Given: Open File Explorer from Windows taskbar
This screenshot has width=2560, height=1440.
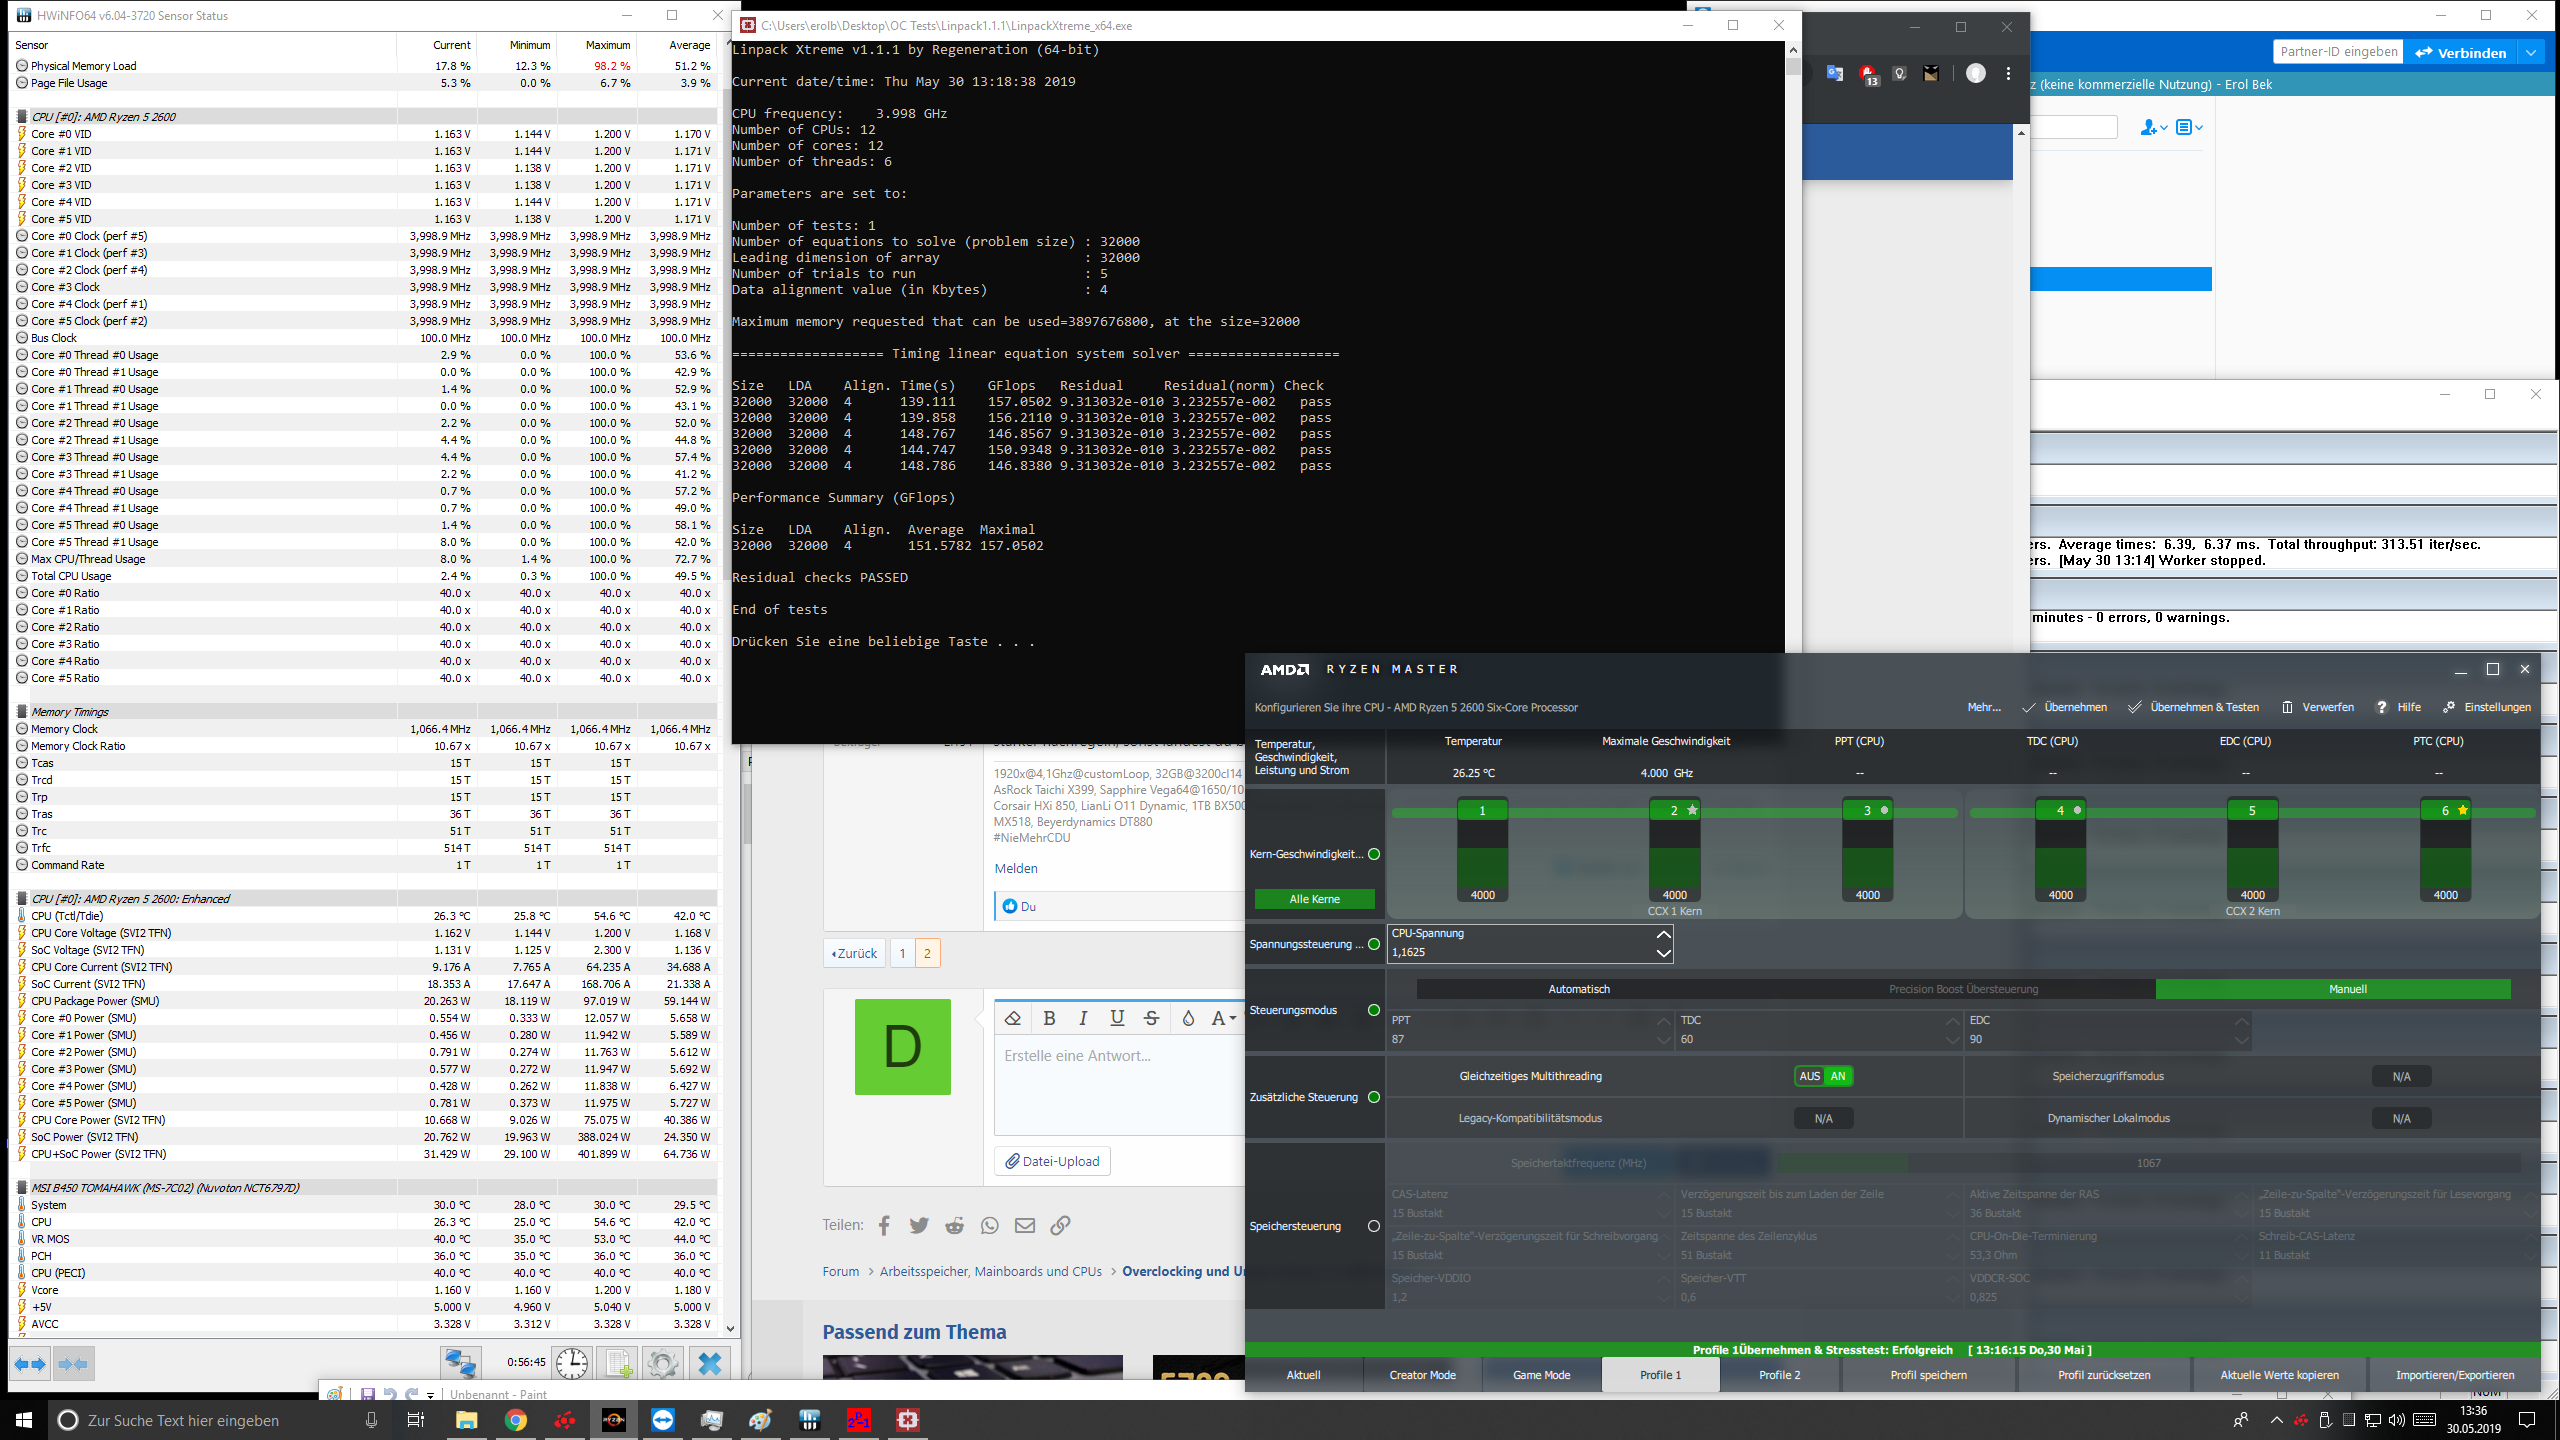Looking at the screenshot, I should 467,1420.
